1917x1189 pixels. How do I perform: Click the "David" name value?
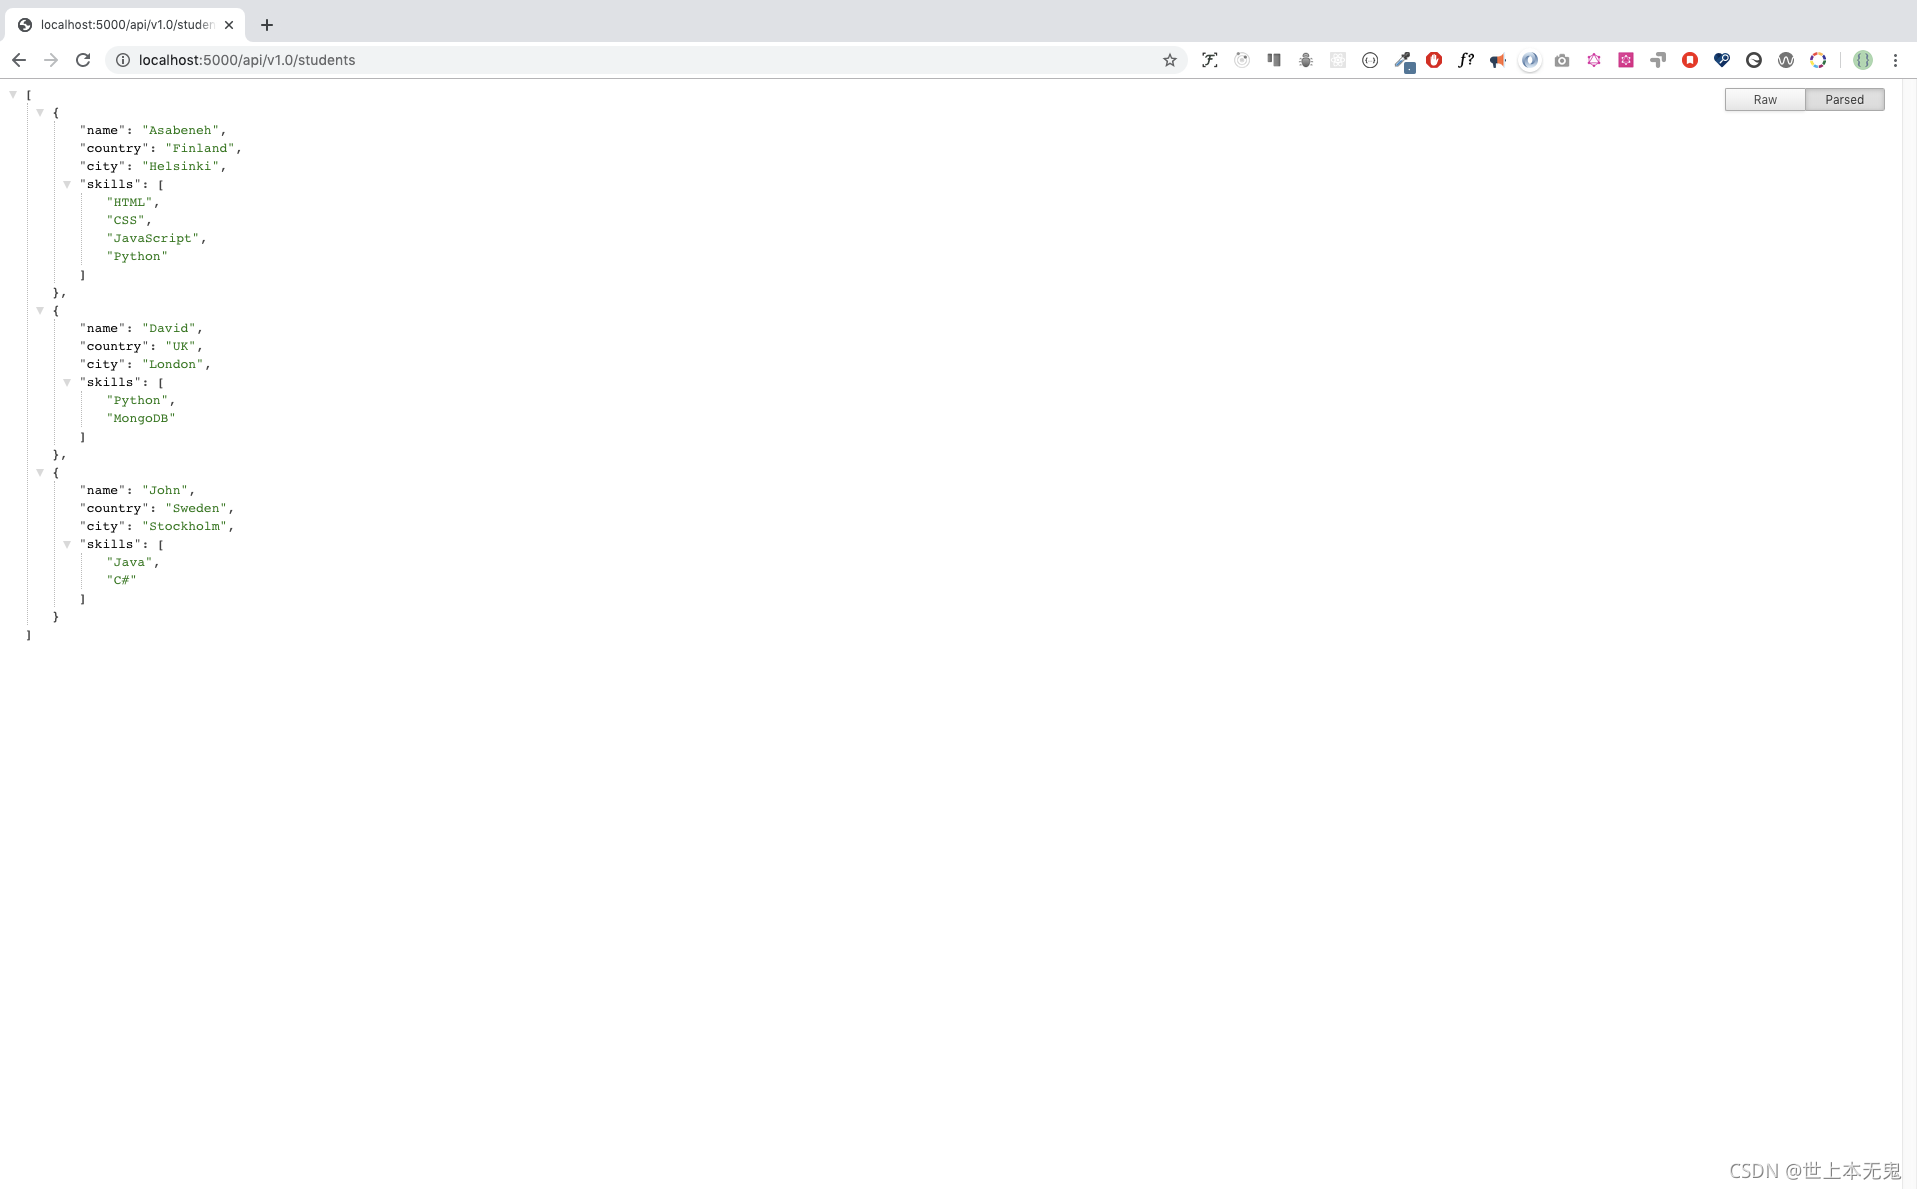169,328
